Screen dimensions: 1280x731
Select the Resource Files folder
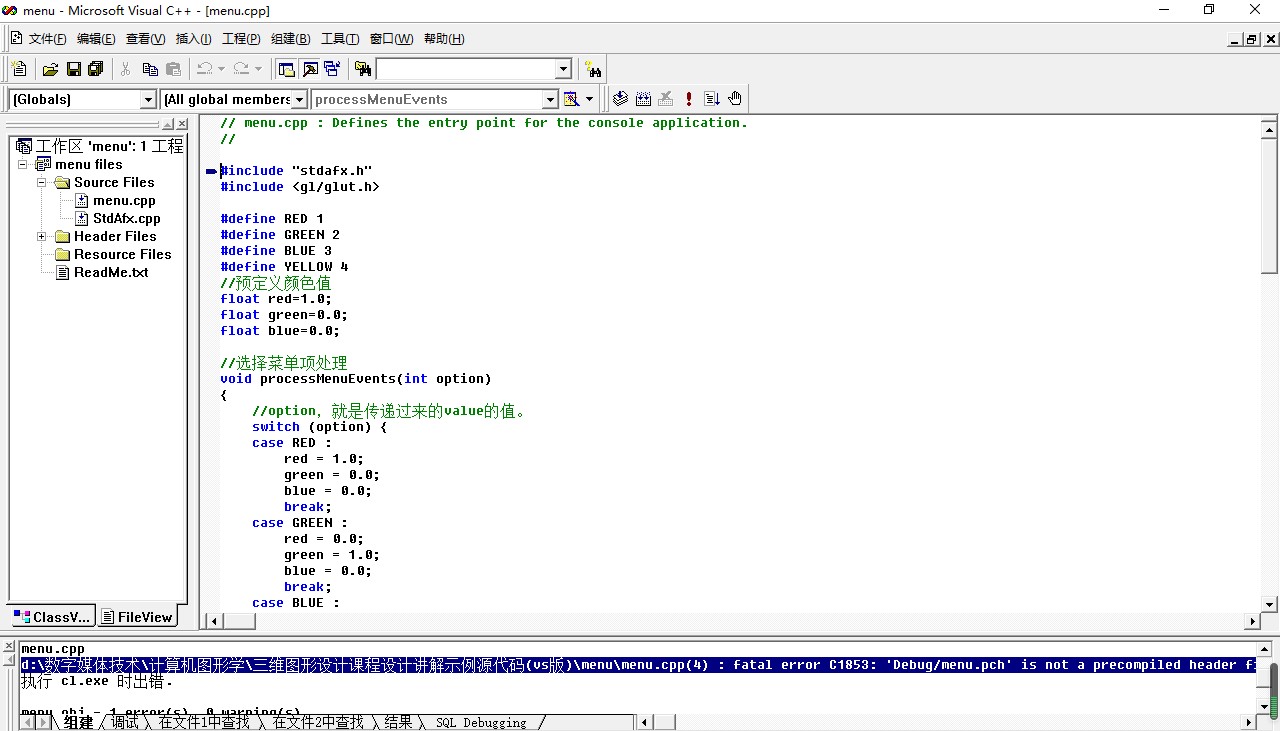123,255
